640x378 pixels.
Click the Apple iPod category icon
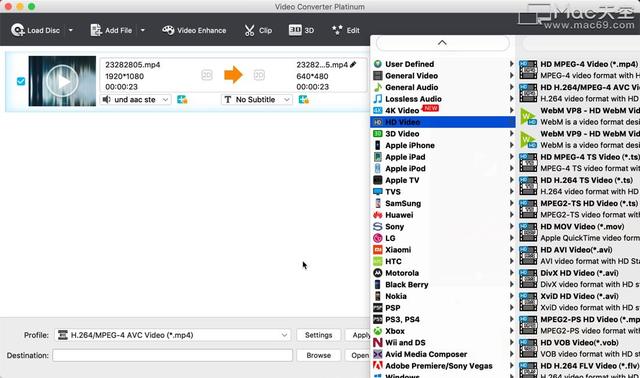coord(378,168)
